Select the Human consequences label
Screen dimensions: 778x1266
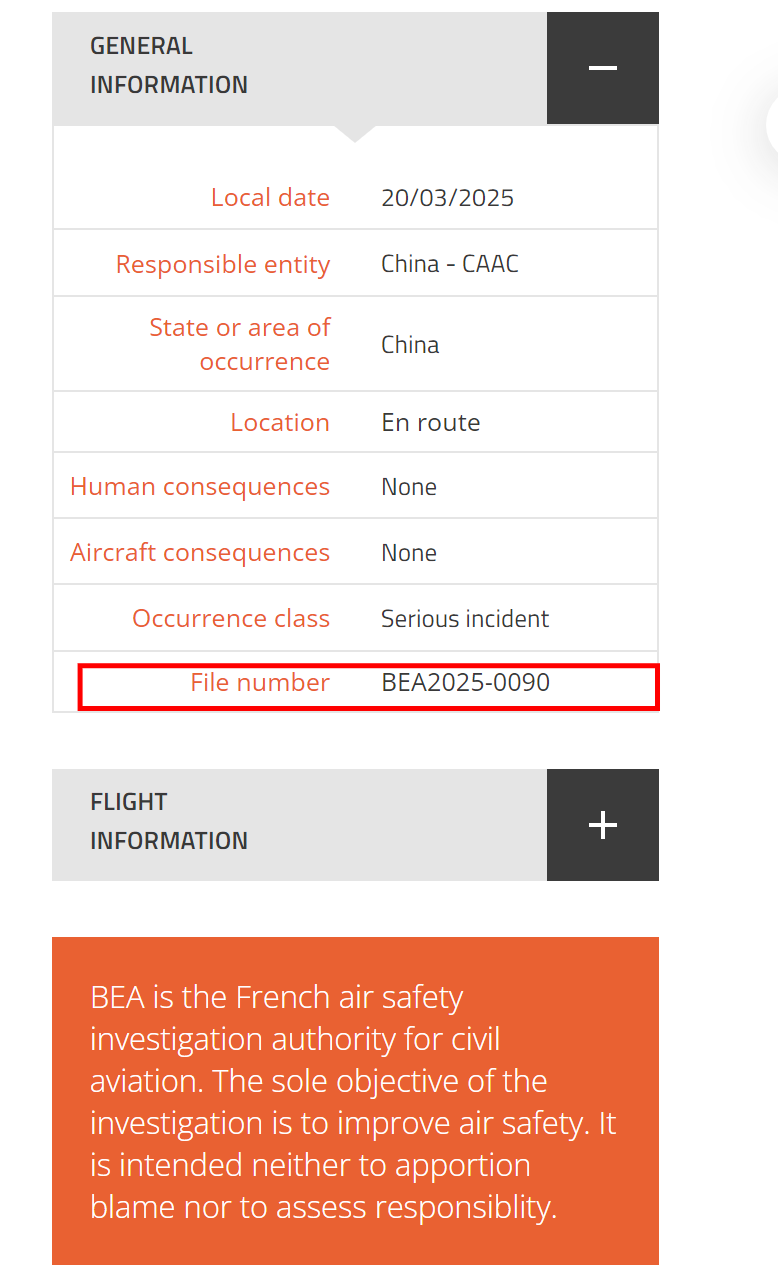tap(200, 487)
